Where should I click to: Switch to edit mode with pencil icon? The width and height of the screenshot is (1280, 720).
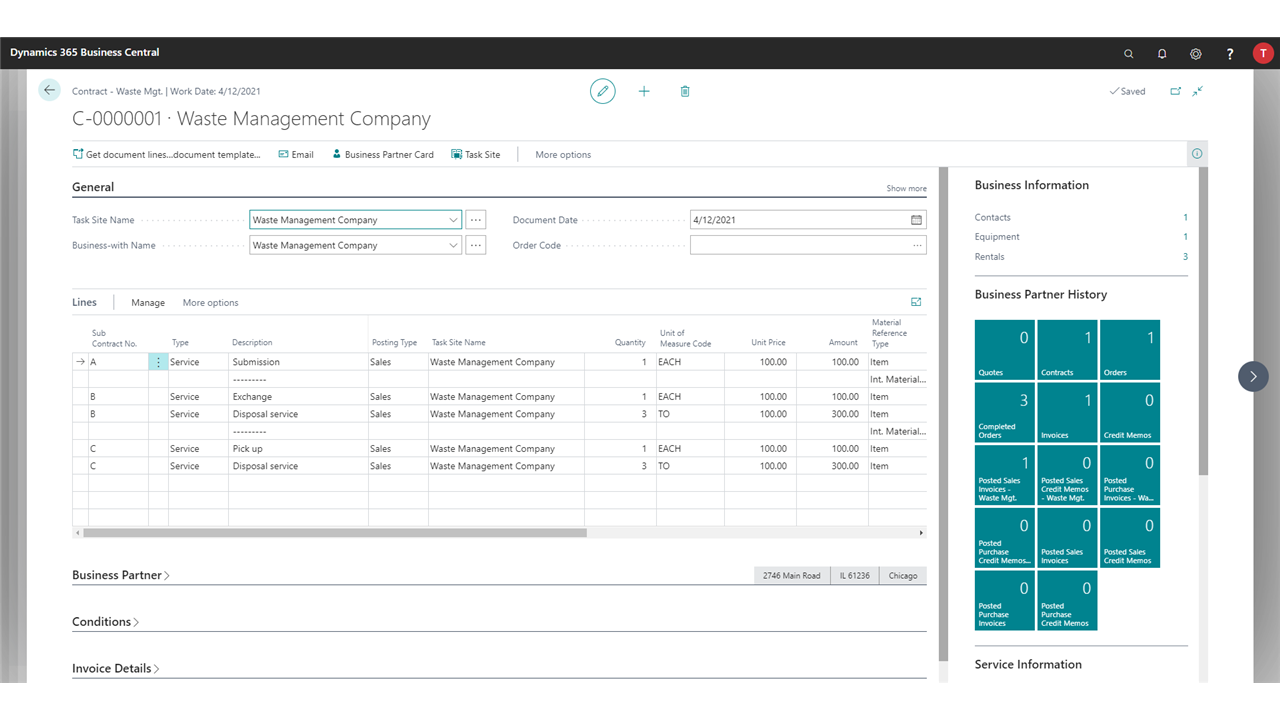pos(603,91)
